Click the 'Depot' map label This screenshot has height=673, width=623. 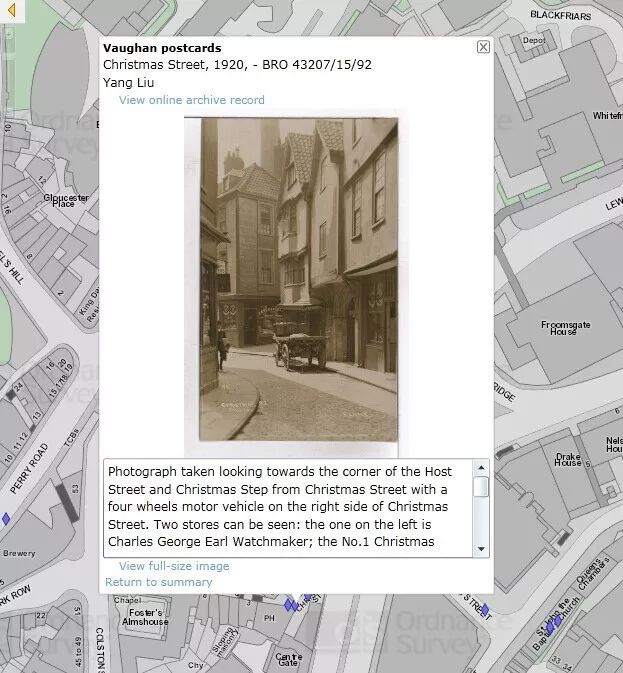[534, 40]
